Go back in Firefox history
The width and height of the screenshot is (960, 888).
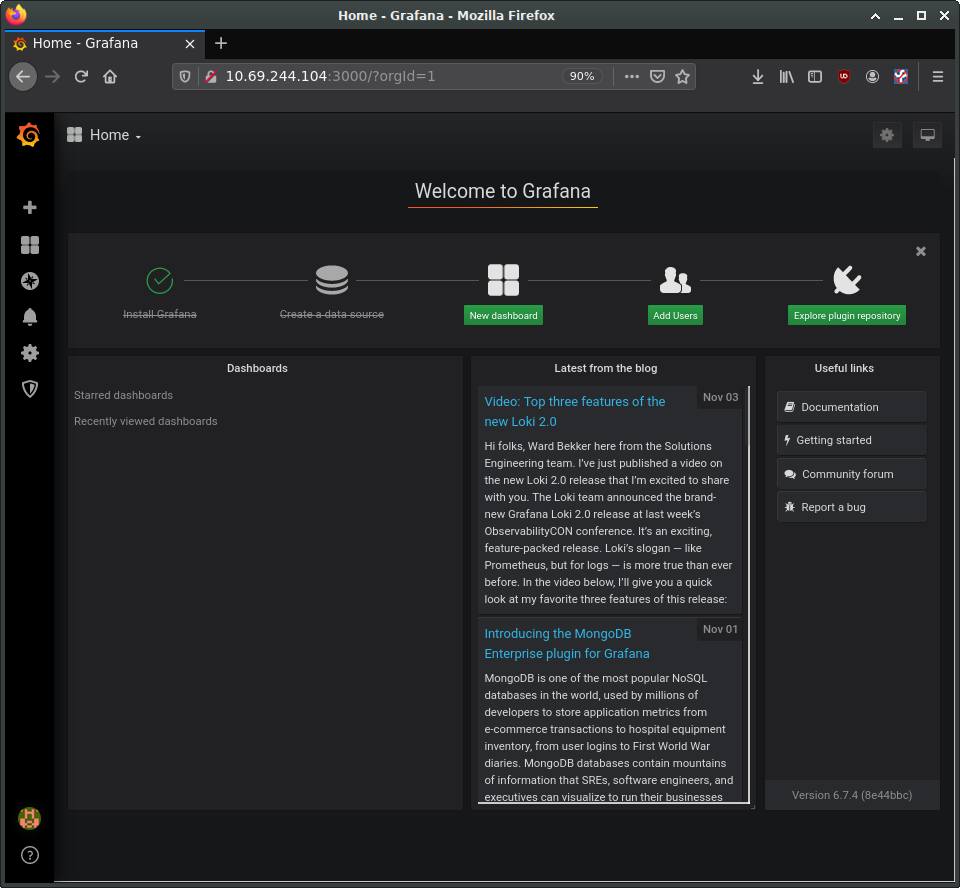[x=23, y=77]
